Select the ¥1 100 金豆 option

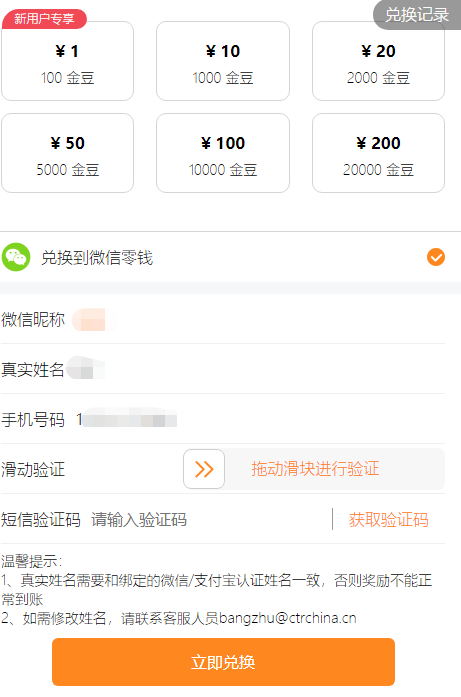tap(68, 61)
